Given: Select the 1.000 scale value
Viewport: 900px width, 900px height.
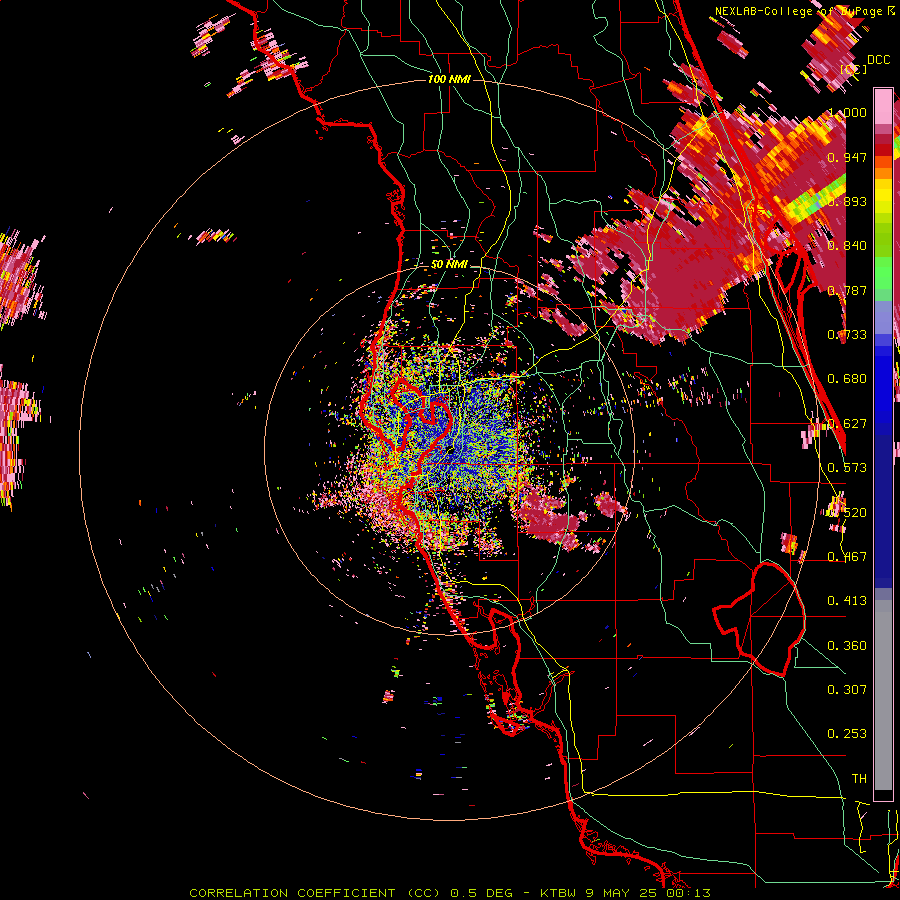Looking at the screenshot, I should (x=847, y=112).
